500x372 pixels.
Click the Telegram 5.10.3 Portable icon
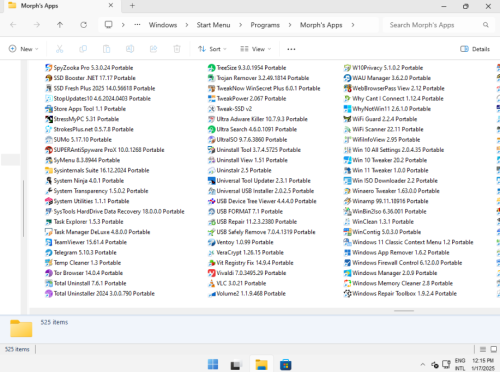click(x=49, y=252)
